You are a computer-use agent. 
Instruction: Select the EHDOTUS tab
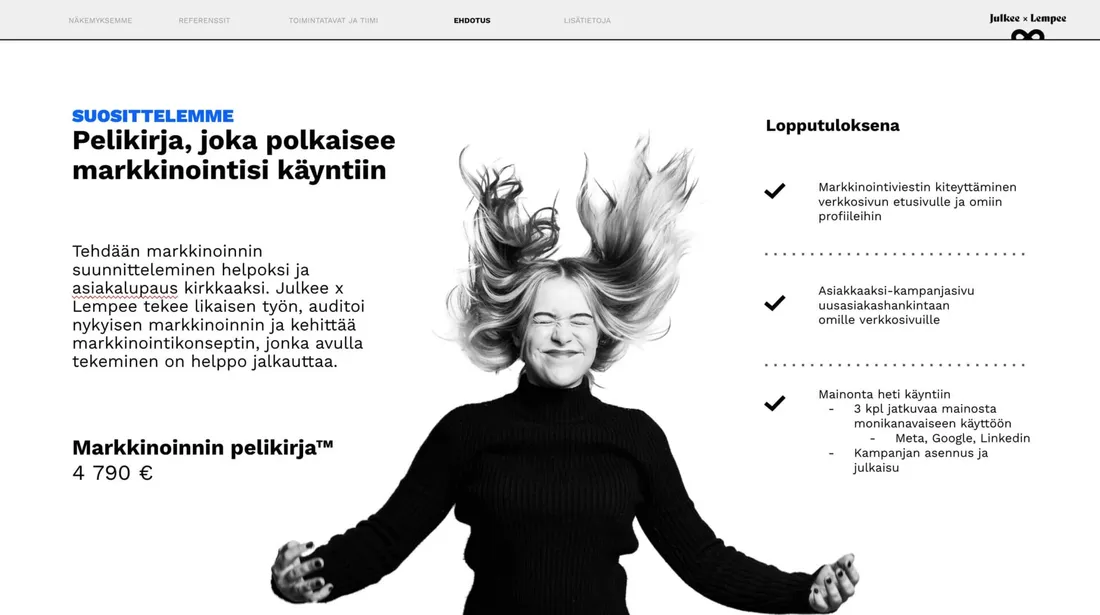472,20
